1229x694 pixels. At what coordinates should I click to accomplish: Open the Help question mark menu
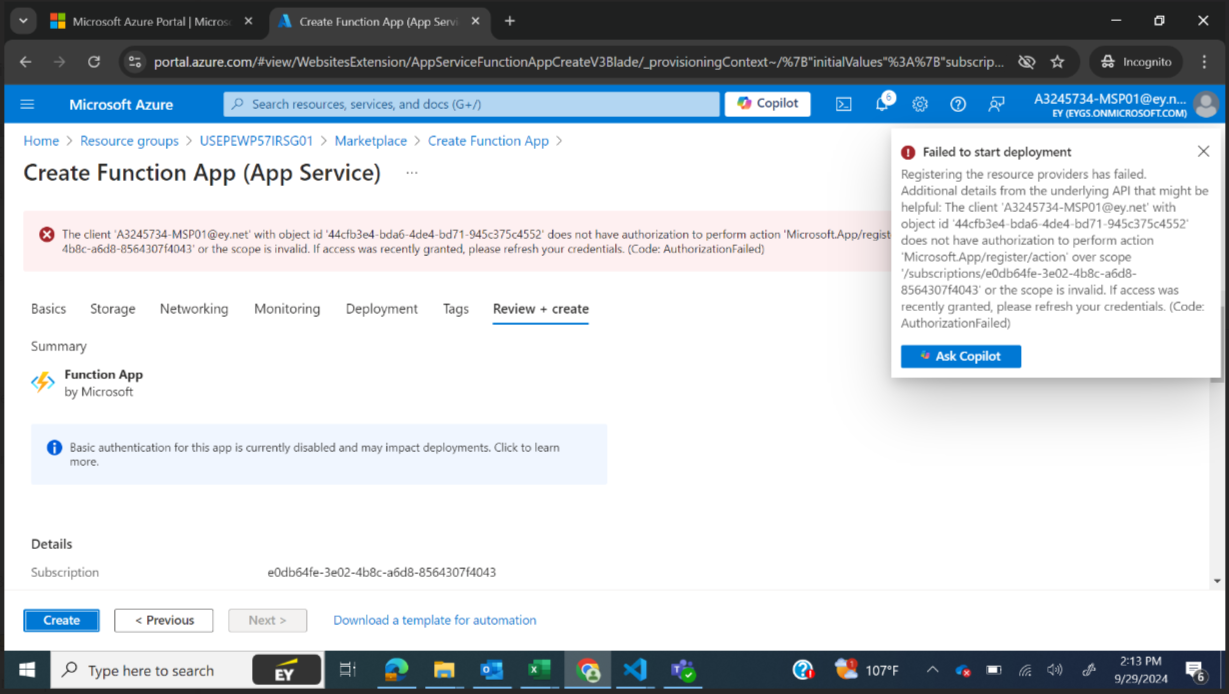coord(958,104)
